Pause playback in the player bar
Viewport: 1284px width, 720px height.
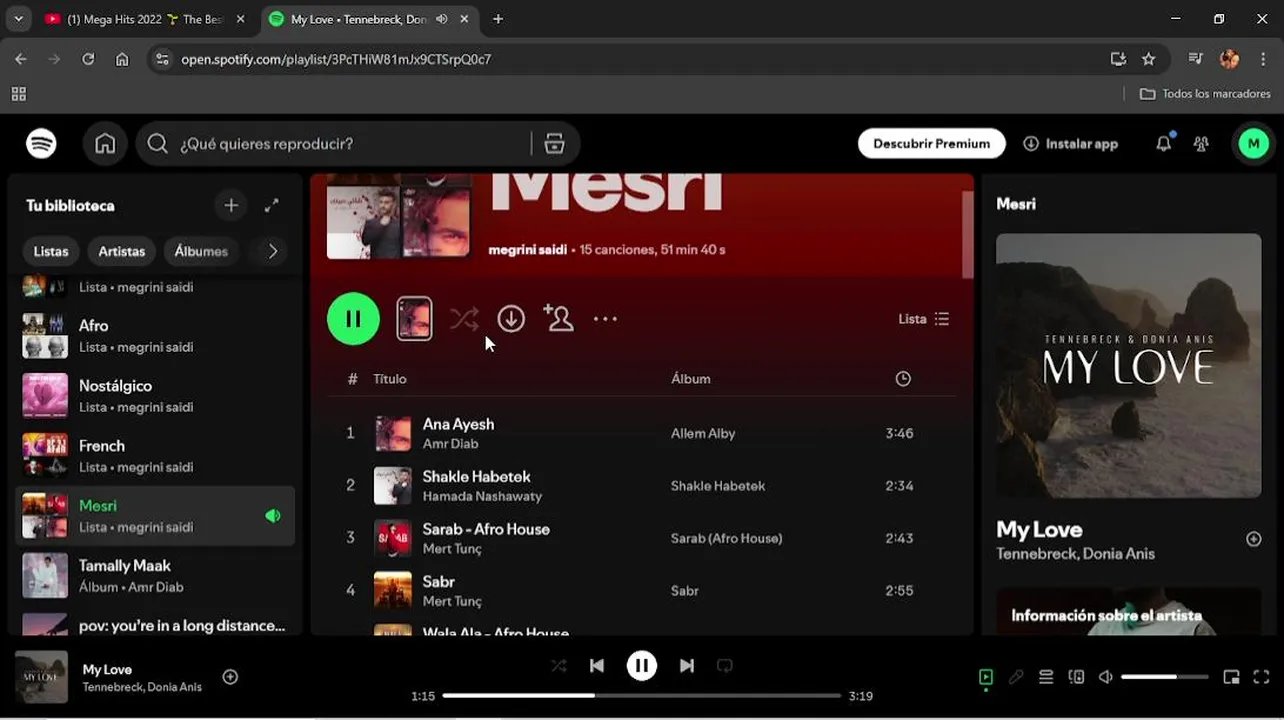642,666
